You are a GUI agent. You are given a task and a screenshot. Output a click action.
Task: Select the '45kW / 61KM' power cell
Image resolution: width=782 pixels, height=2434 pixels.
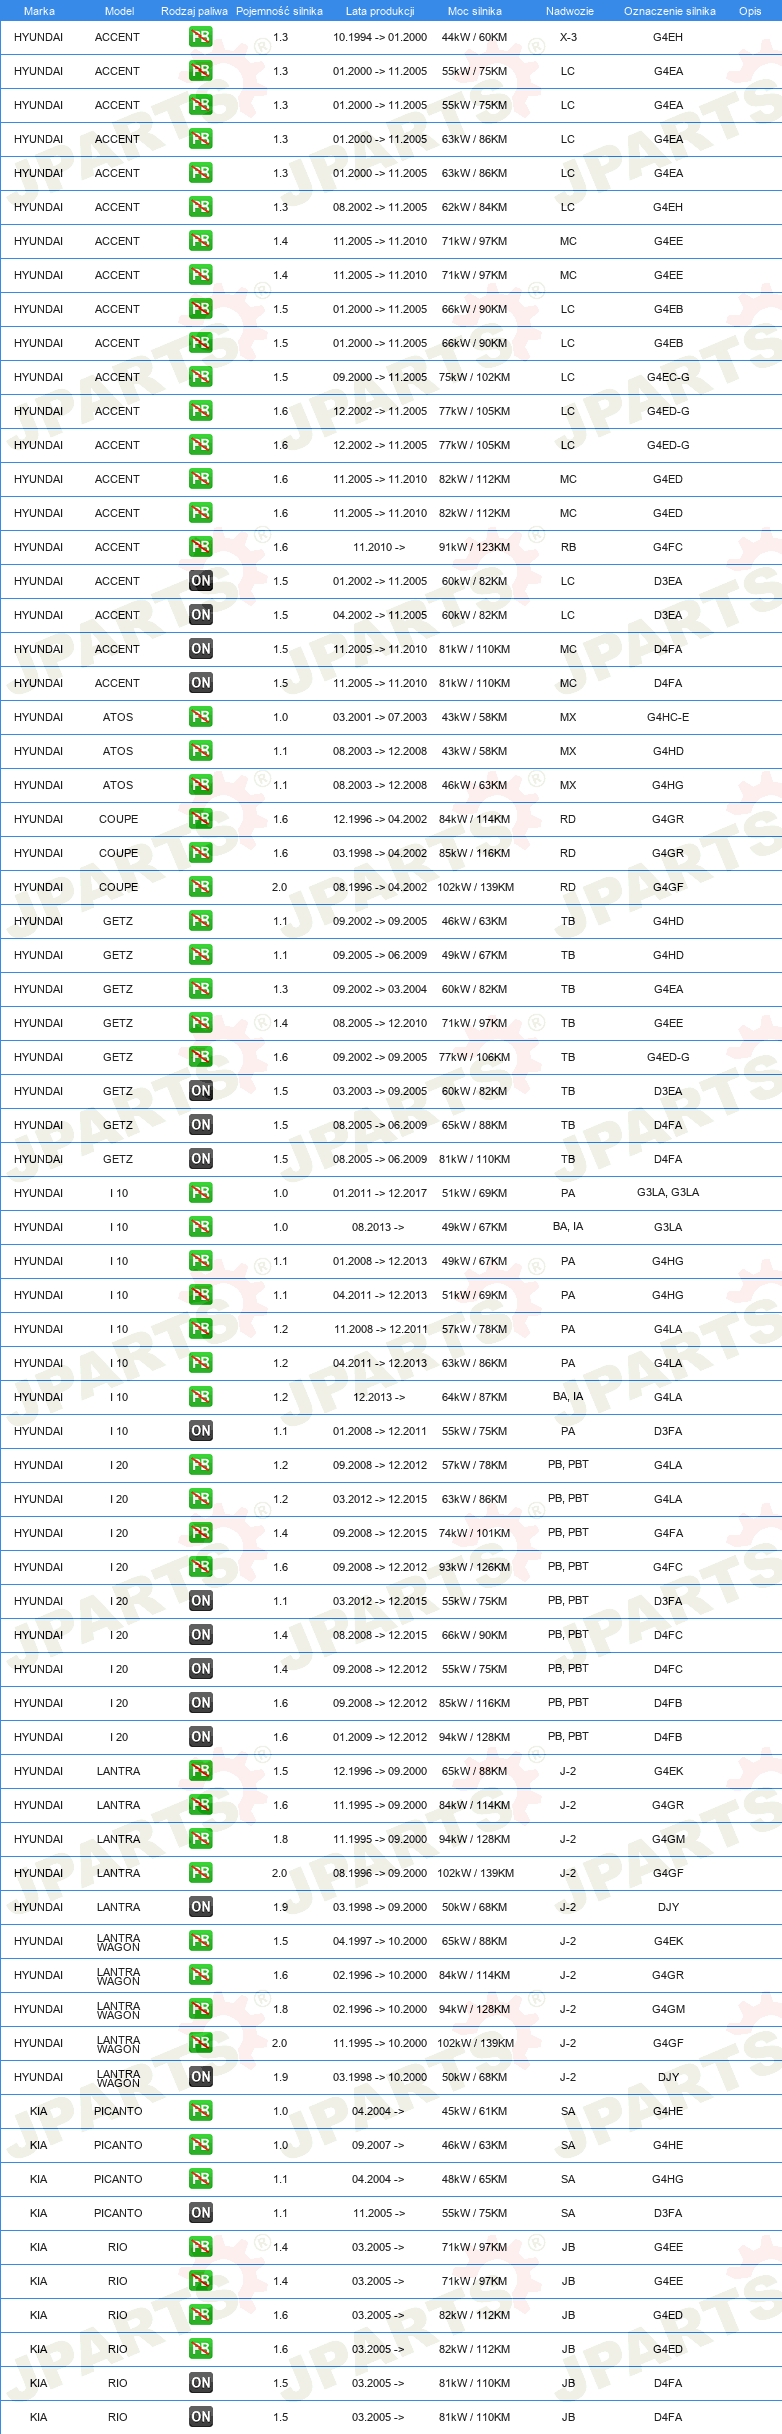[474, 2111]
